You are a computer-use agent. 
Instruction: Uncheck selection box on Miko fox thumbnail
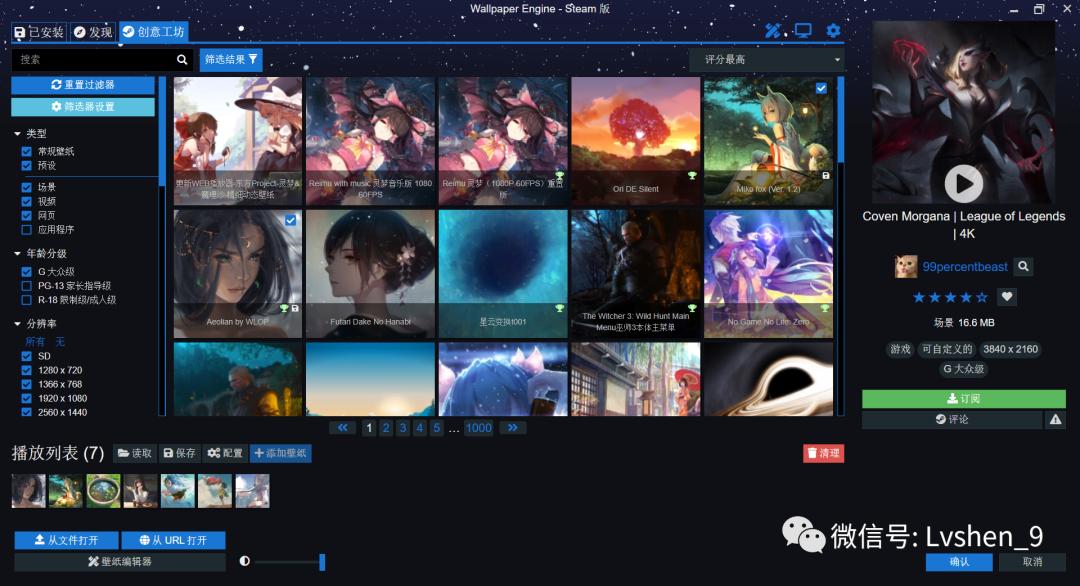821,88
